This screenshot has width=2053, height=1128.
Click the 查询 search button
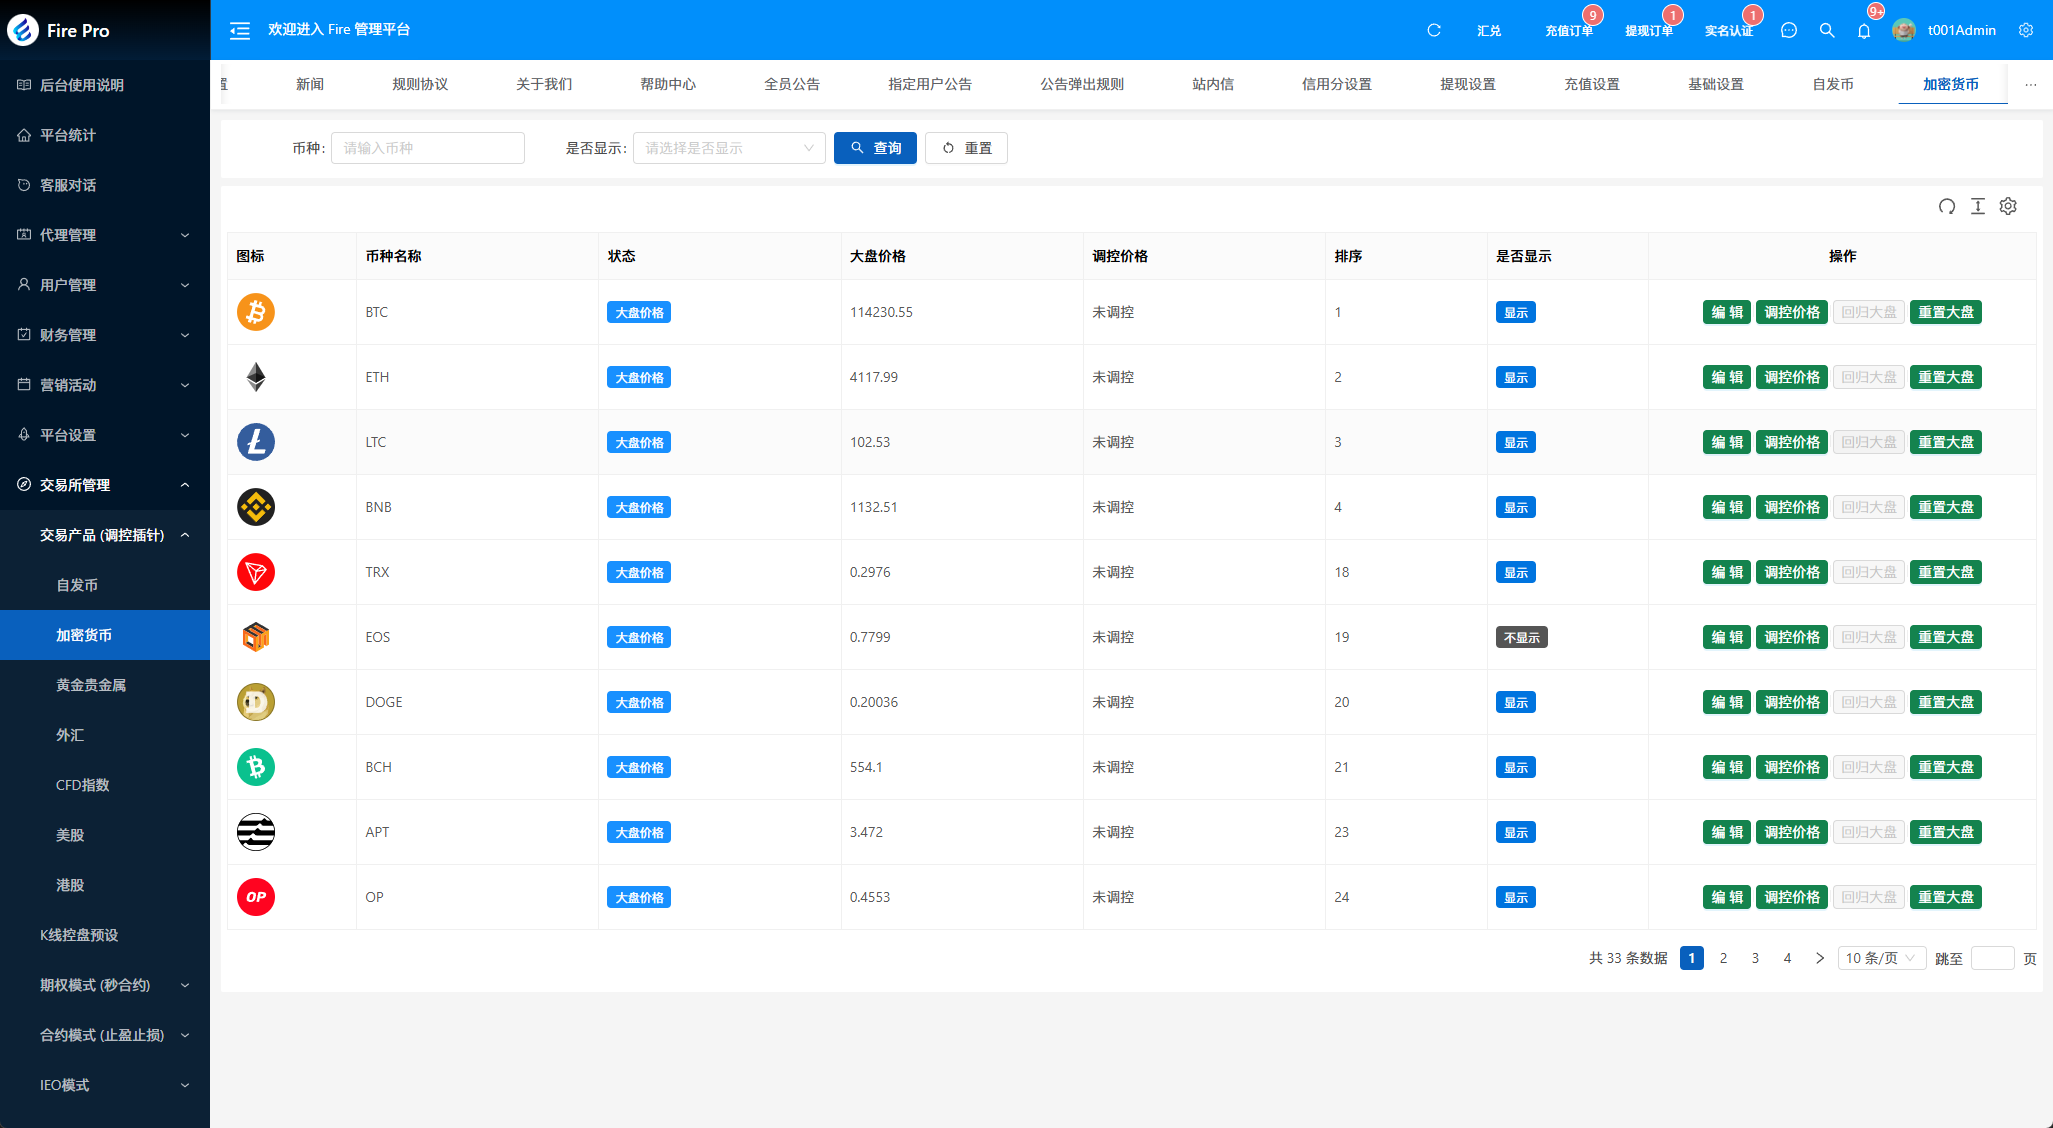[x=875, y=148]
